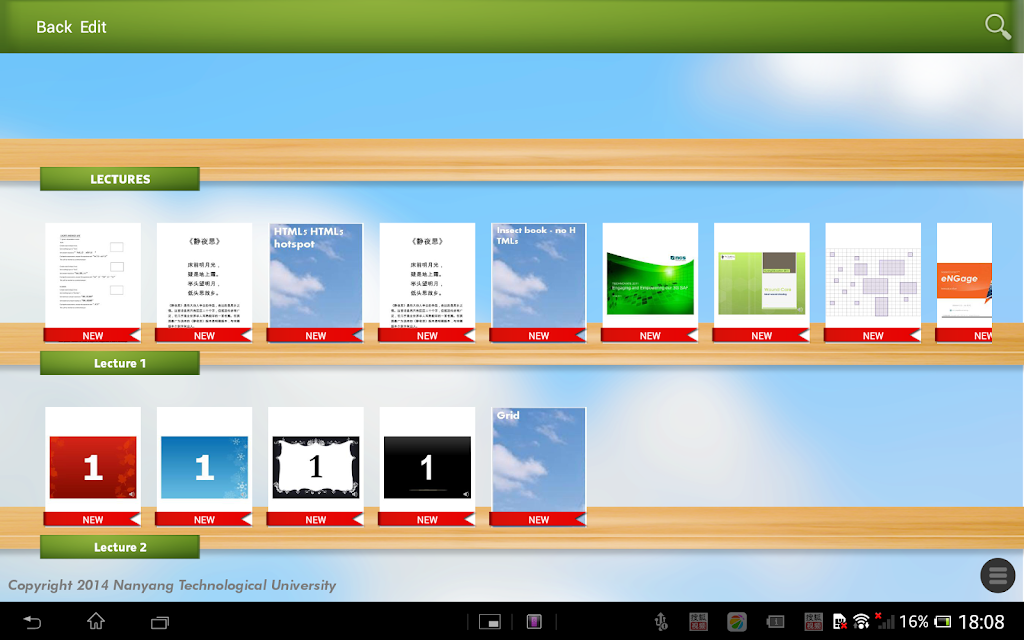Tap the Copyright 2014 Nanyang Technological University text
1024x640 pixels.
[x=172, y=585]
